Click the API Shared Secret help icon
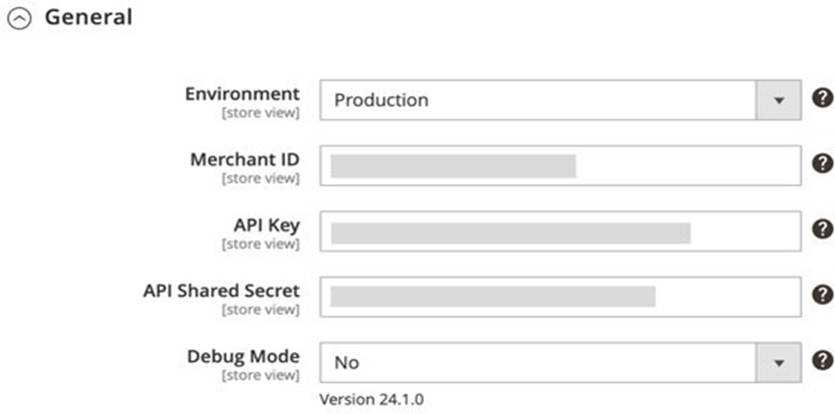The image size is (835, 414). tap(821, 294)
